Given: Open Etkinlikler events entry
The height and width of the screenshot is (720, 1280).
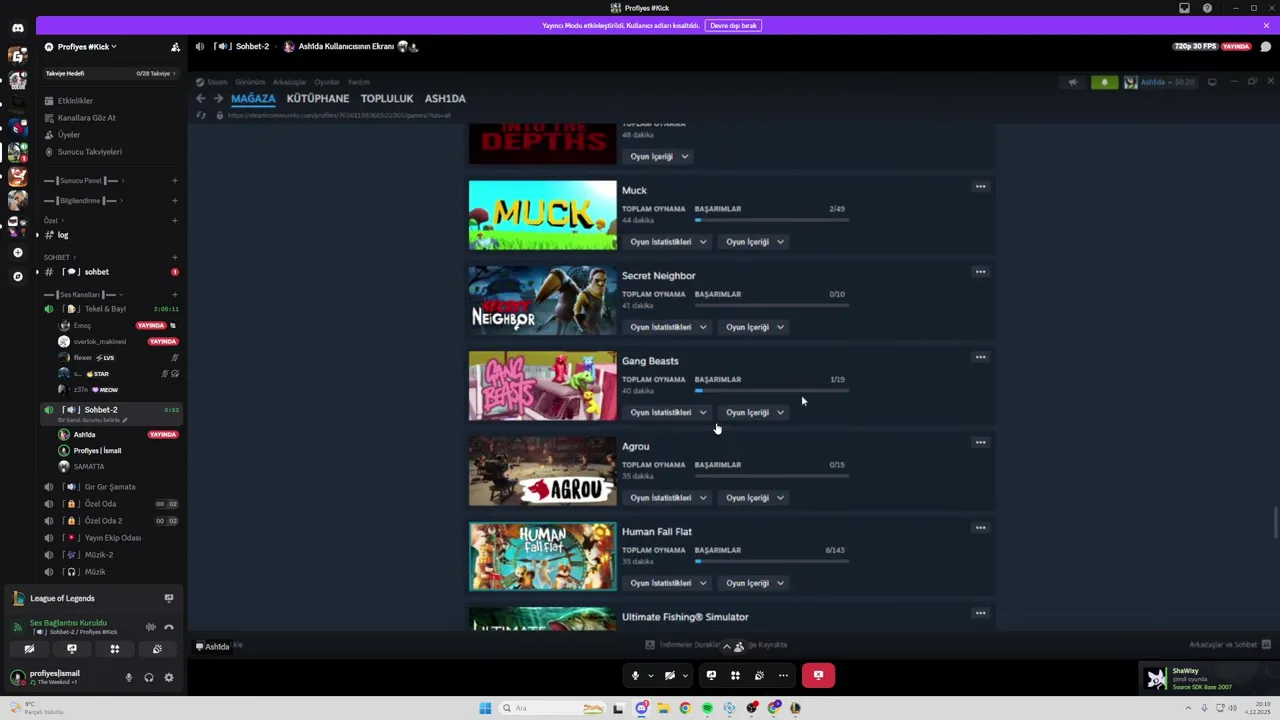Looking at the screenshot, I should [x=75, y=101].
